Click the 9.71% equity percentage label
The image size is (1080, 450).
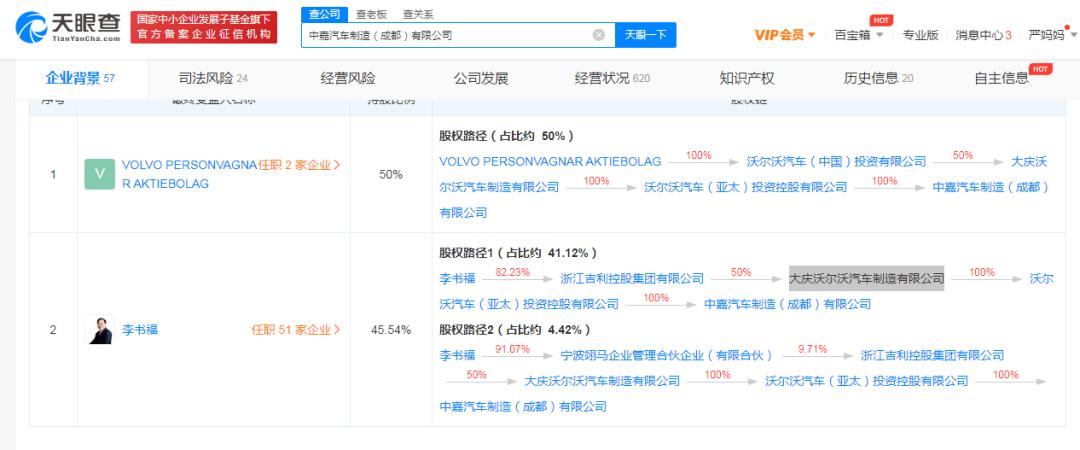point(811,349)
